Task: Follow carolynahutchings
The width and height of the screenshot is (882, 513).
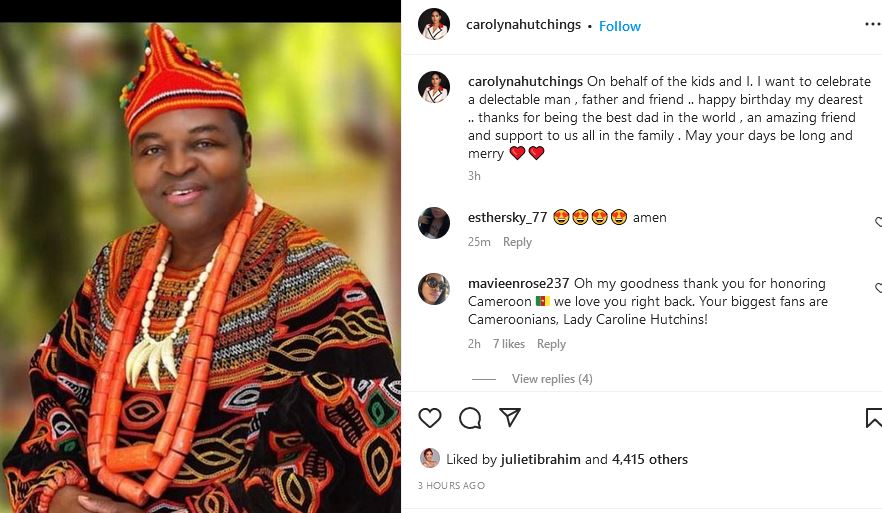Action: (620, 26)
